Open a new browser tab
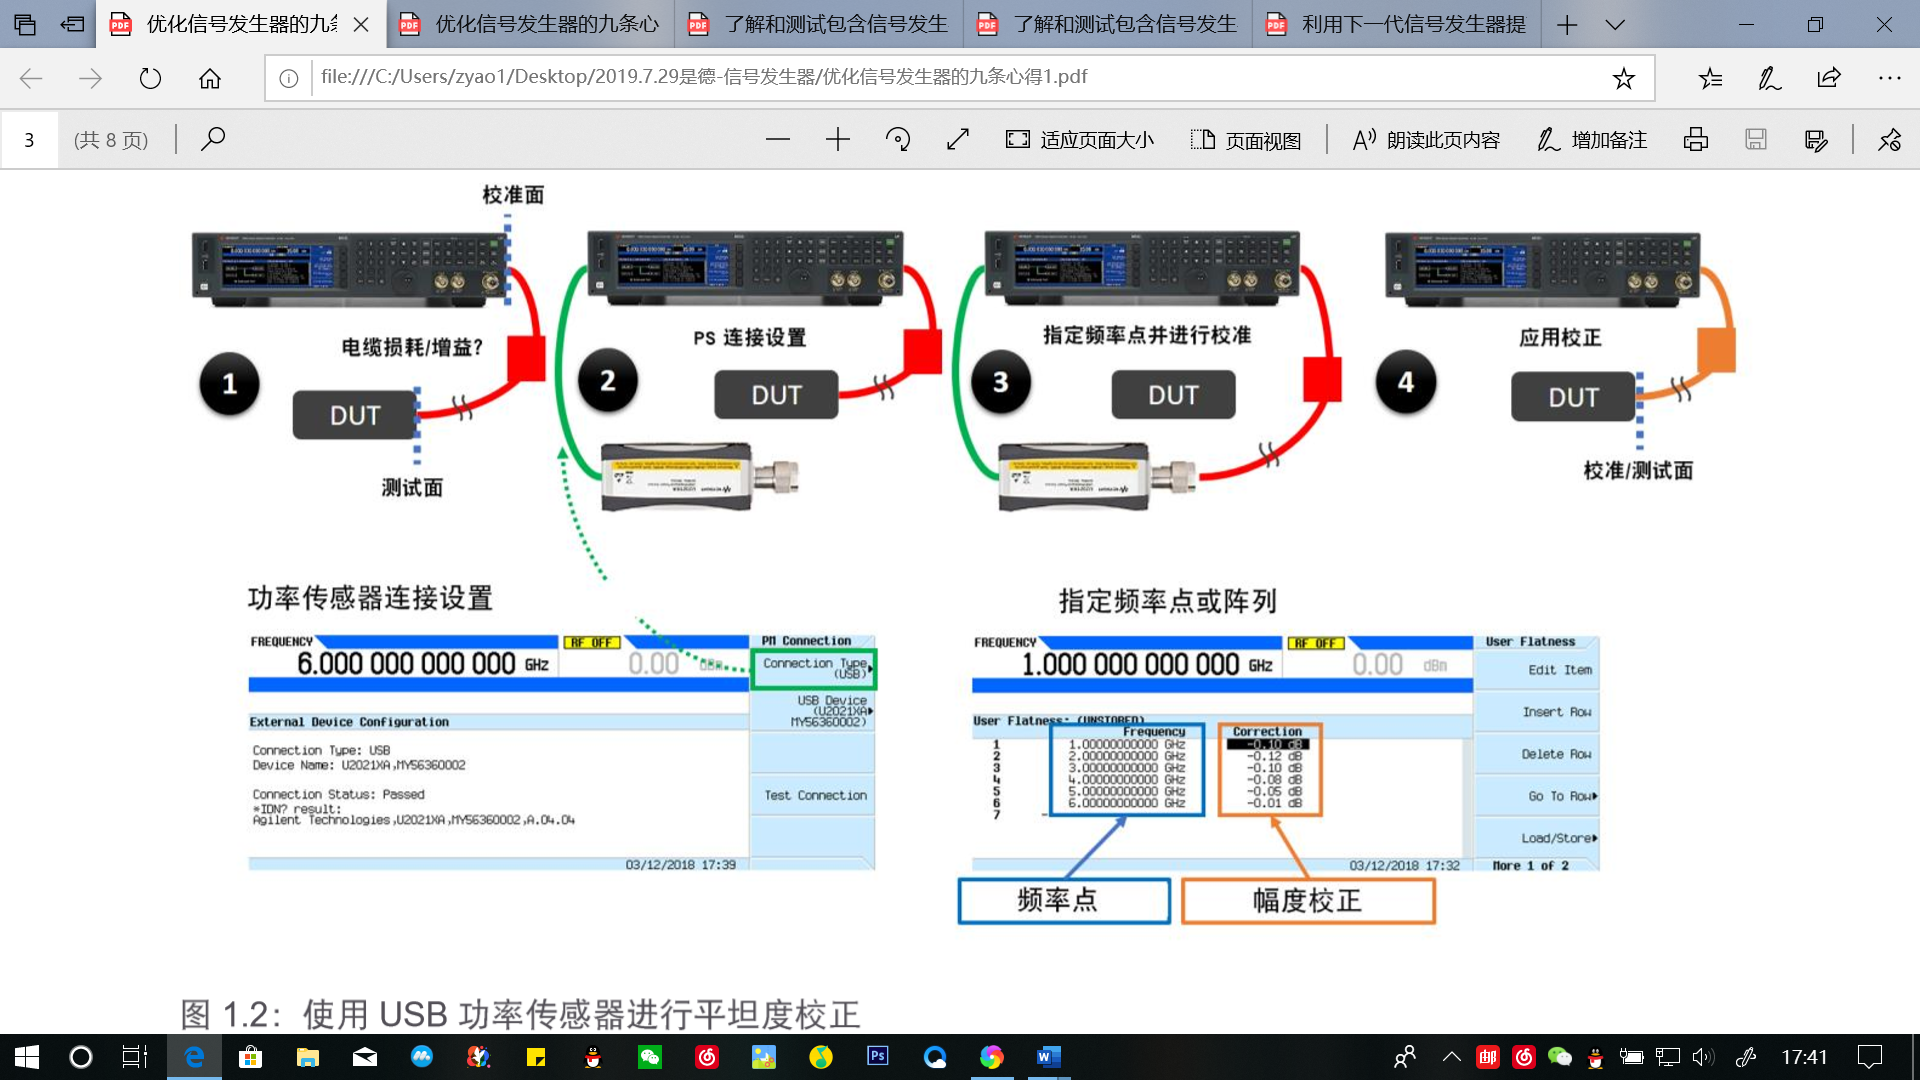This screenshot has width=1920, height=1080. coord(1567,25)
